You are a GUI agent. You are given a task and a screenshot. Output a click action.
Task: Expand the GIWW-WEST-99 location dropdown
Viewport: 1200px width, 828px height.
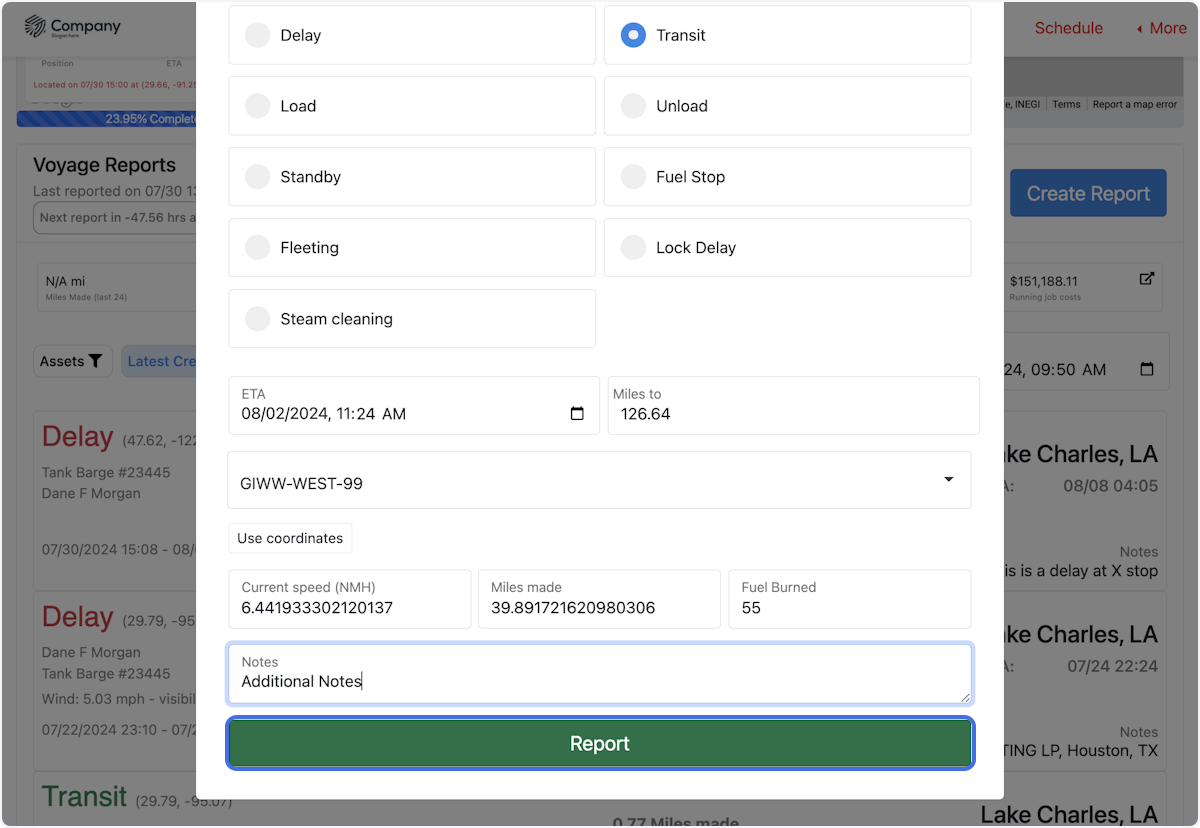947,479
